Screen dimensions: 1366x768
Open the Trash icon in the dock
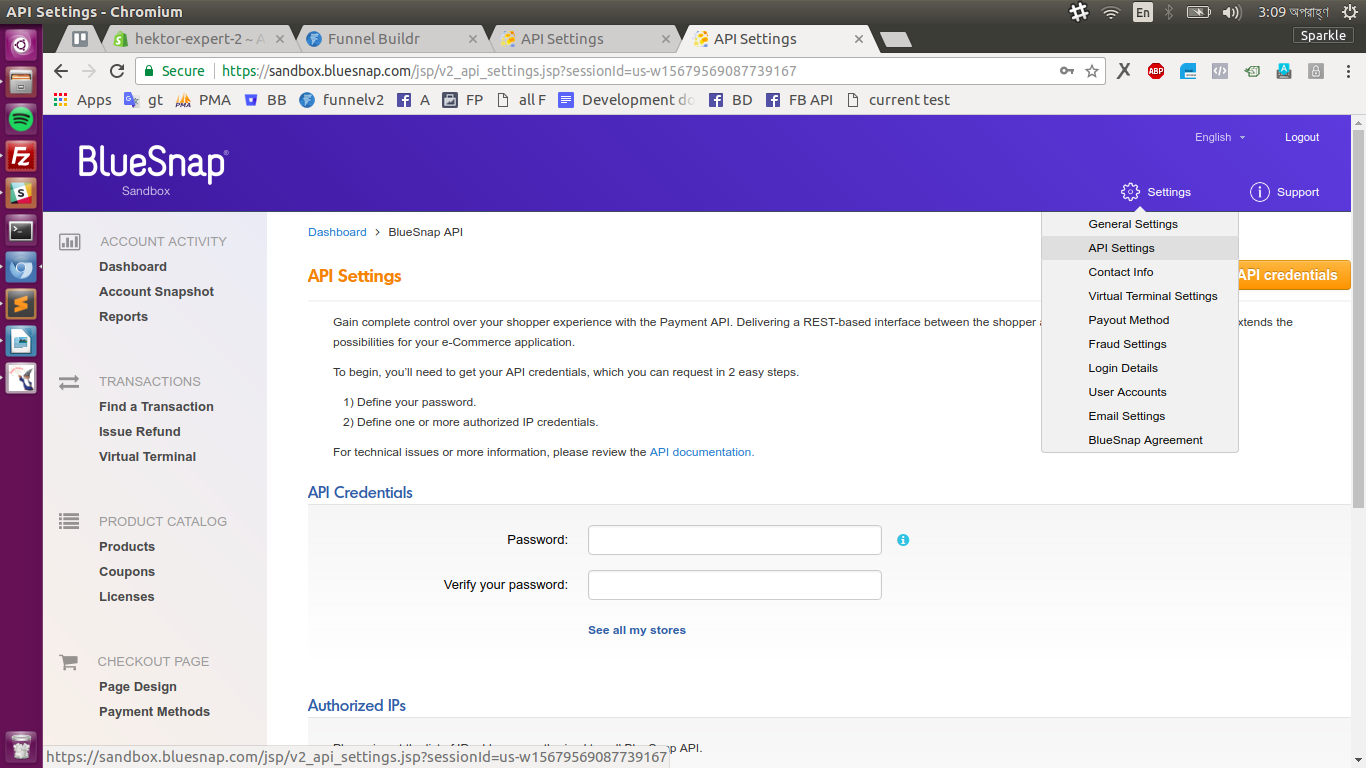[x=21, y=747]
